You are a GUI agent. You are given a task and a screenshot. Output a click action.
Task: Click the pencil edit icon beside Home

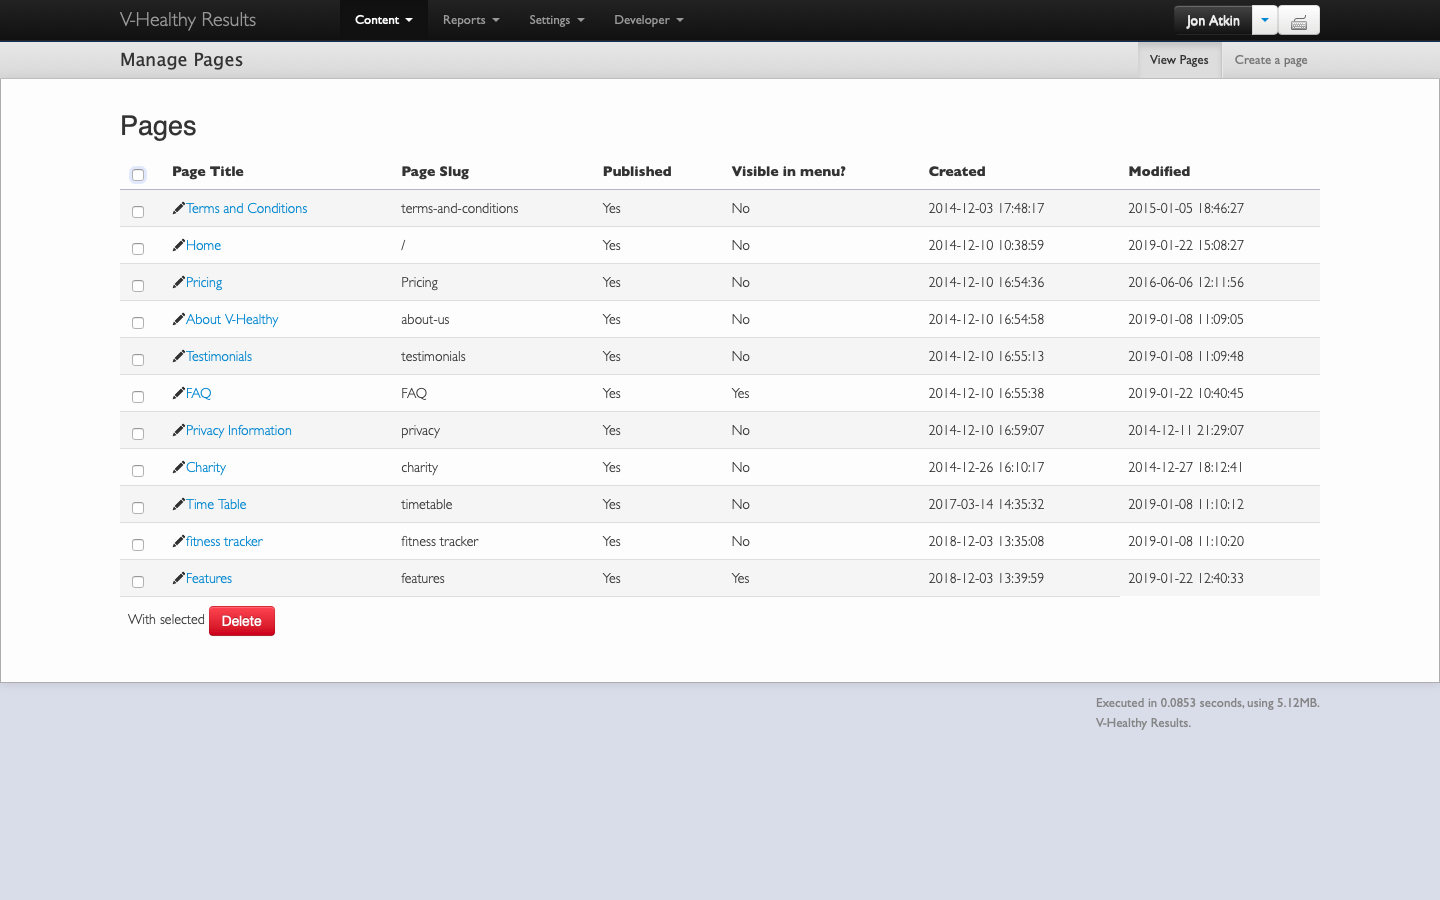pyautogui.click(x=178, y=245)
